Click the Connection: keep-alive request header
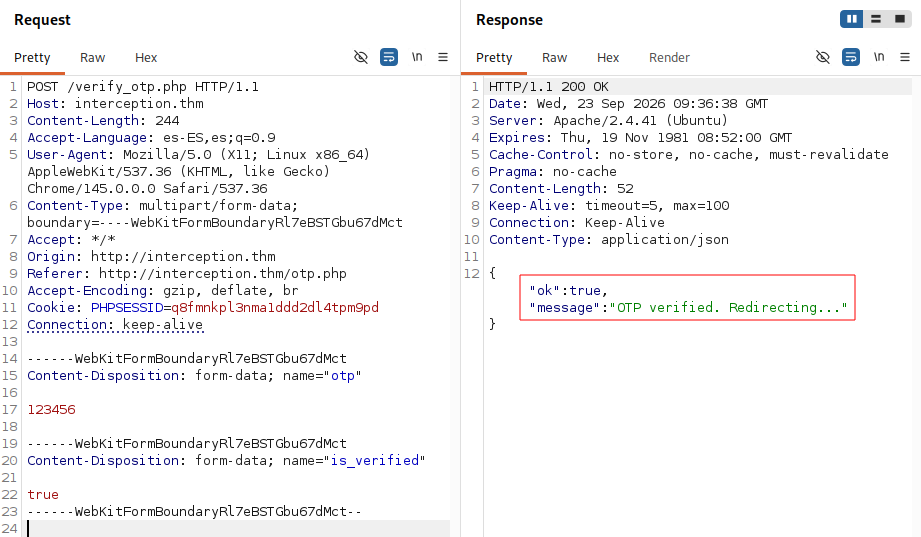This screenshot has height=537, width=921. pyautogui.click(x=115, y=324)
